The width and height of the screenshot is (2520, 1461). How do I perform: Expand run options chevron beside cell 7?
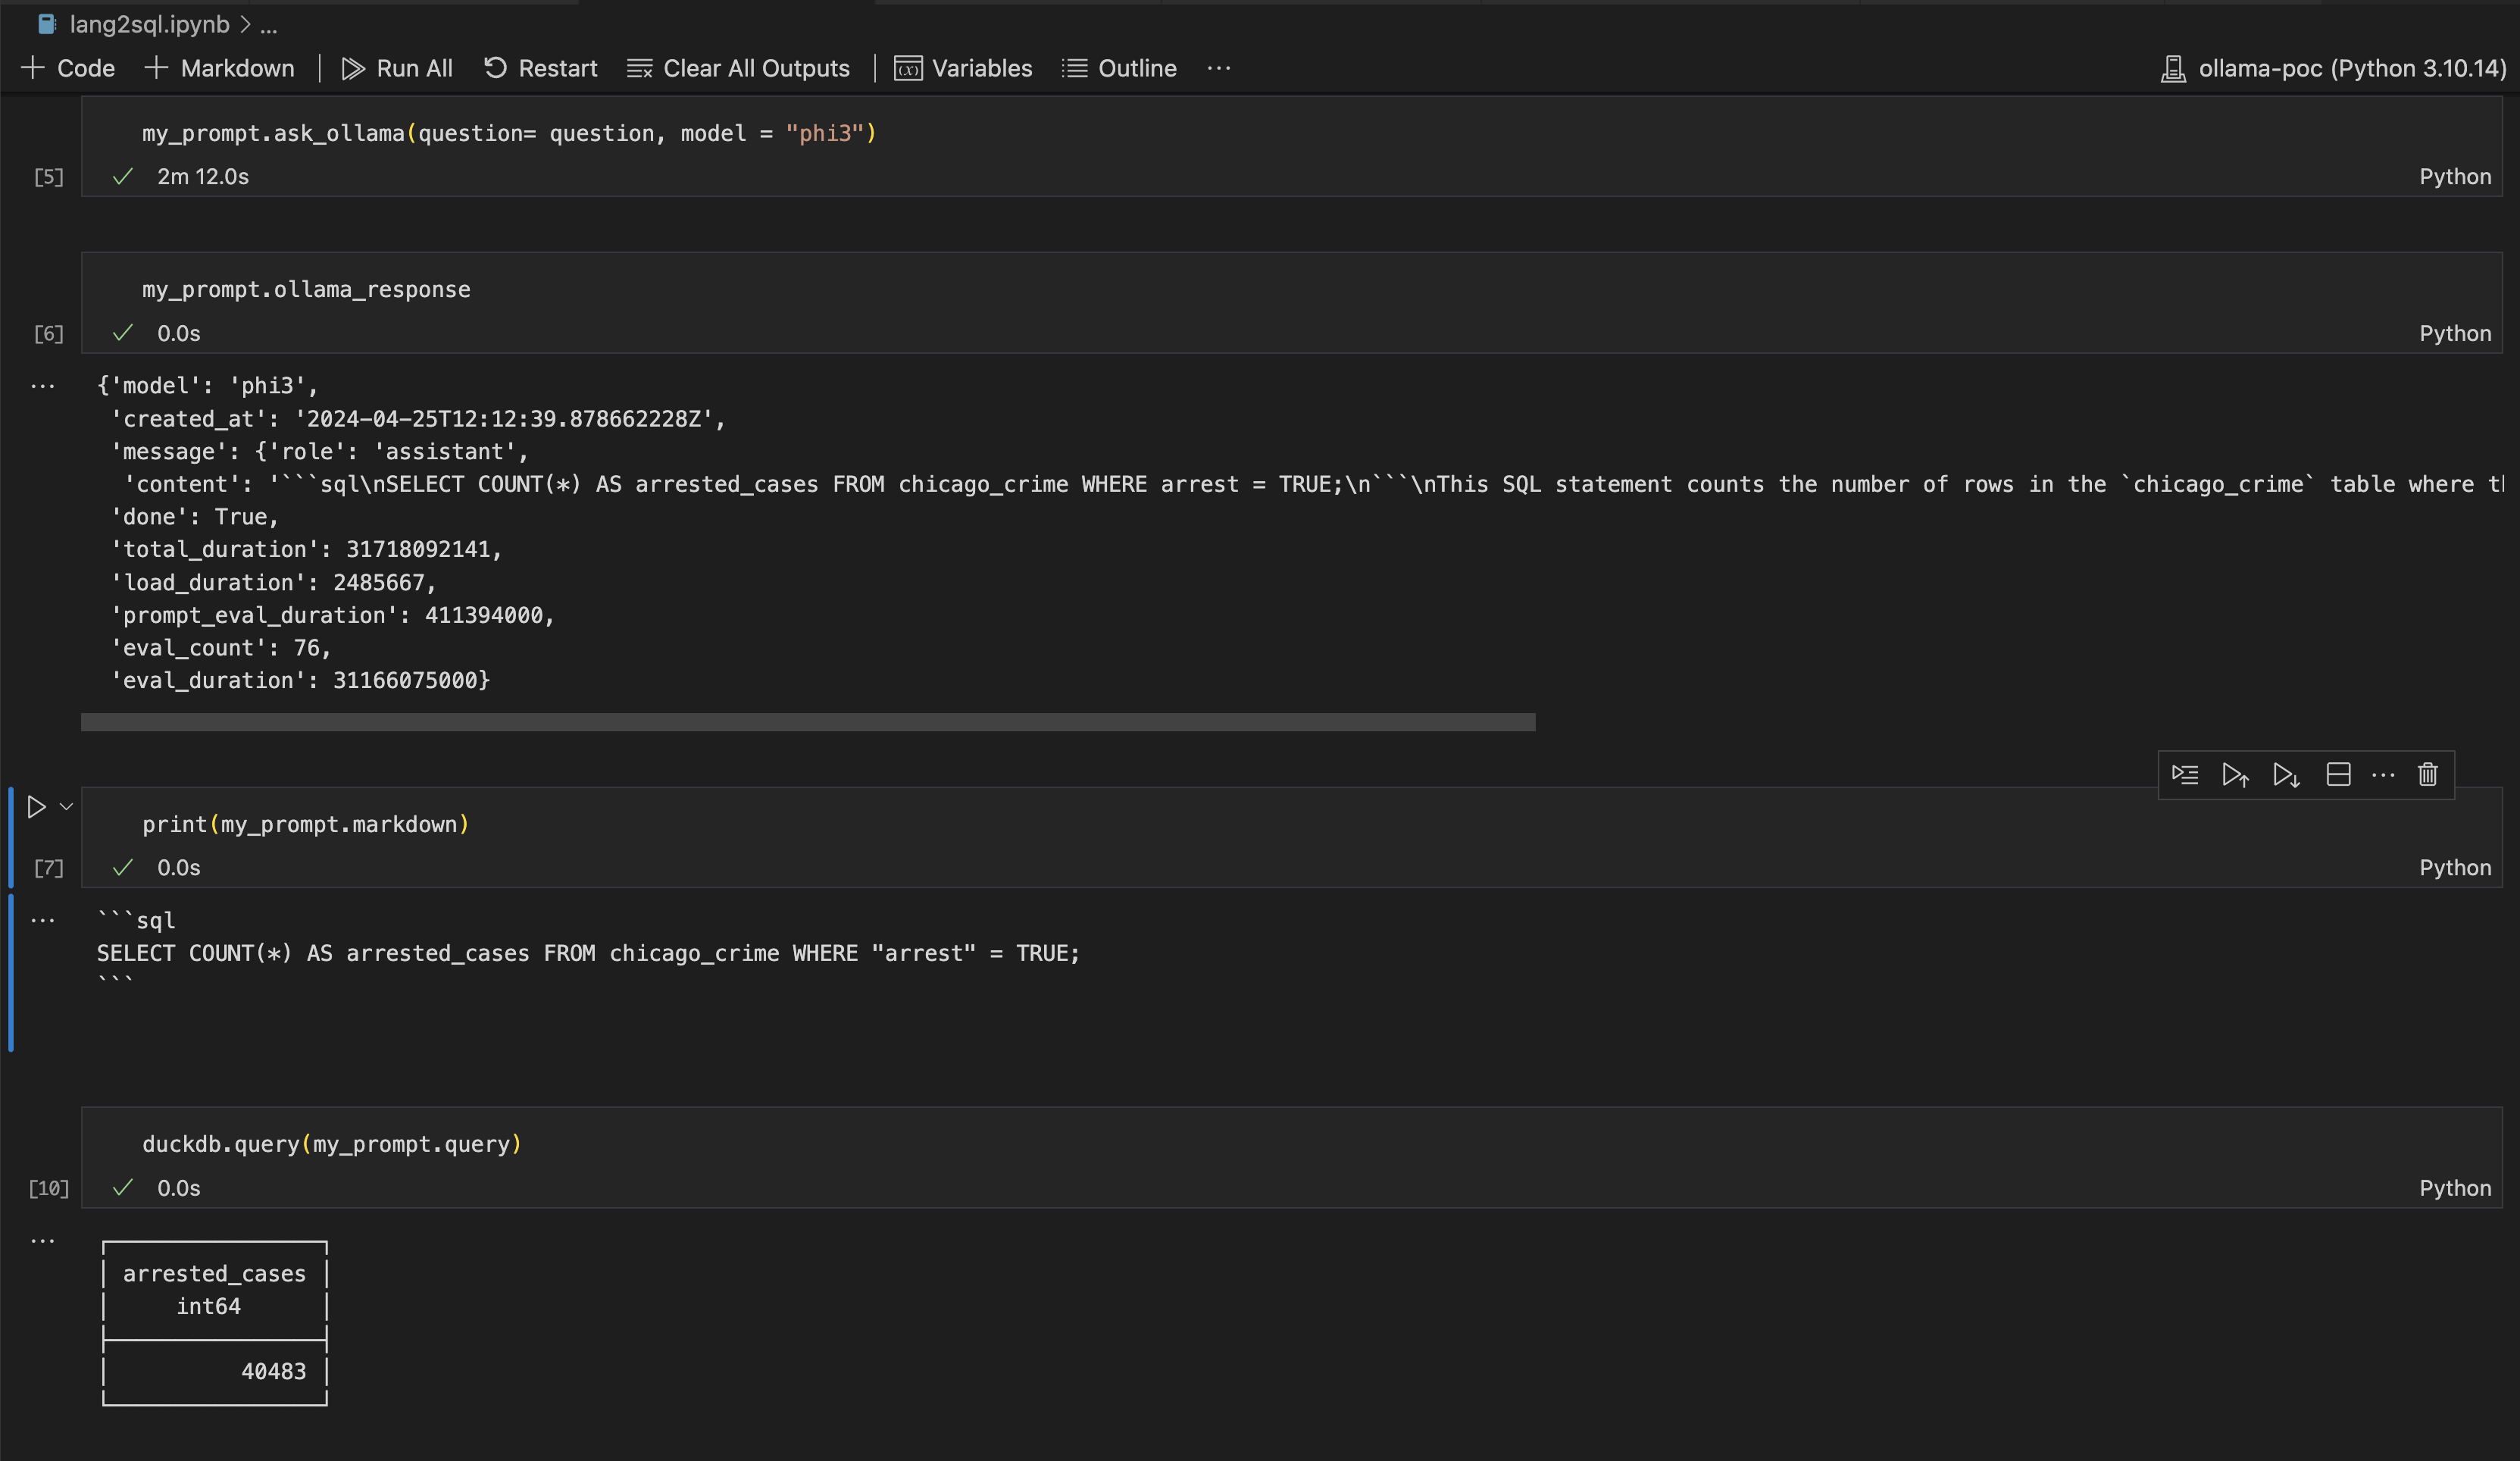pos(67,807)
